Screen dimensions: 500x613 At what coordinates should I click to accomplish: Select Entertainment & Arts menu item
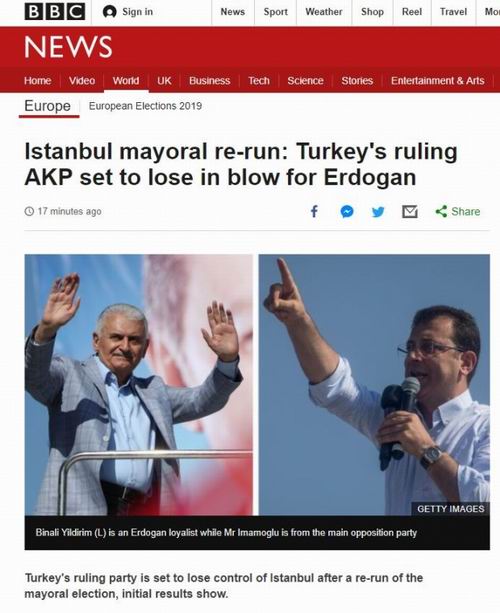point(437,81)
